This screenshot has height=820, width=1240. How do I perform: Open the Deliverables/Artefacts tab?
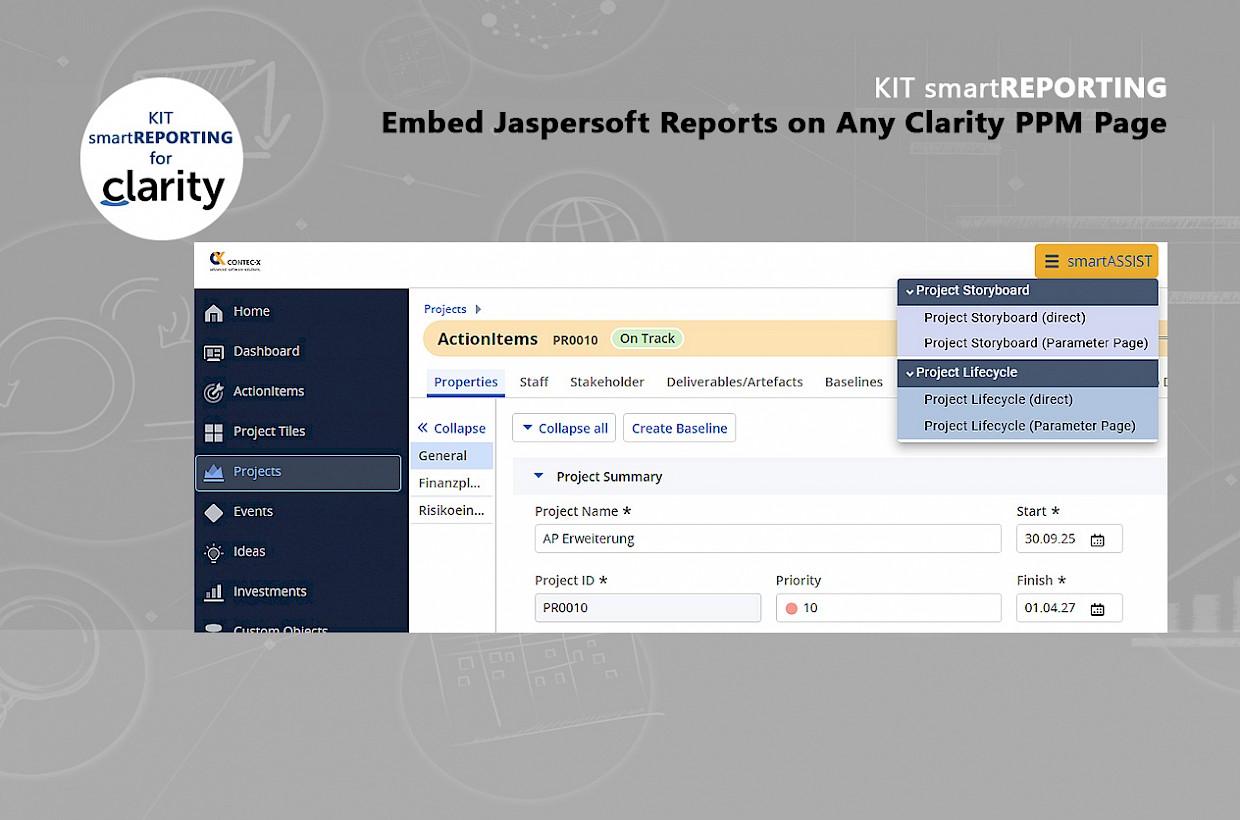[x=735, y=382]
